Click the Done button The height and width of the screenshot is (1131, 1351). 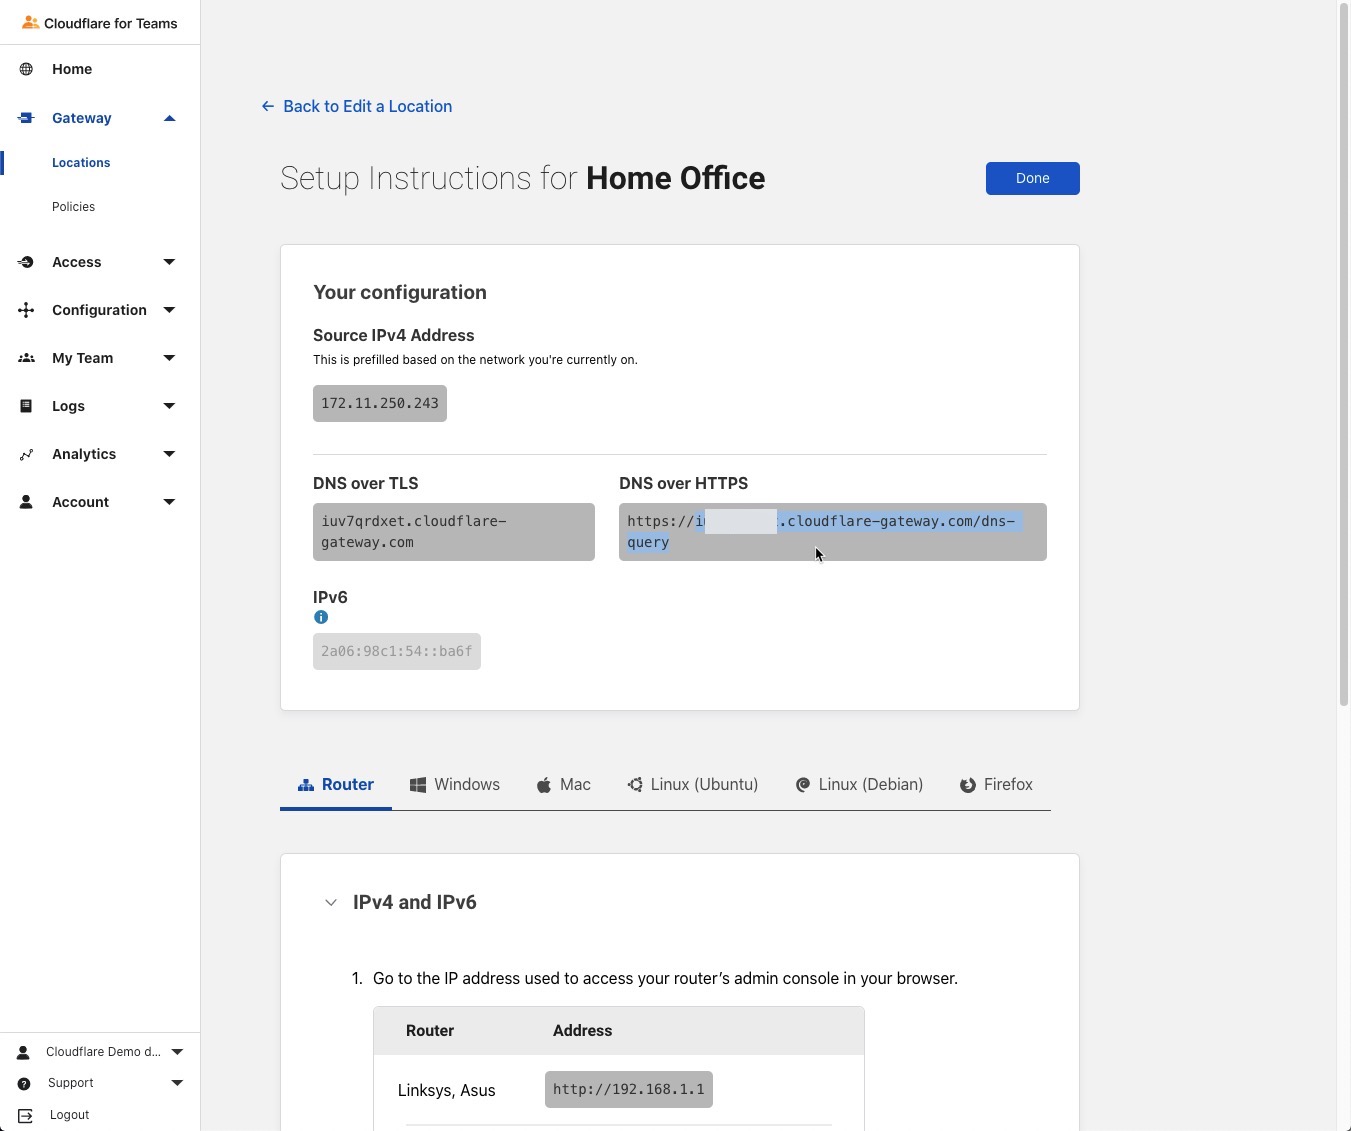pyautogui.click(x=1033, y=178)
